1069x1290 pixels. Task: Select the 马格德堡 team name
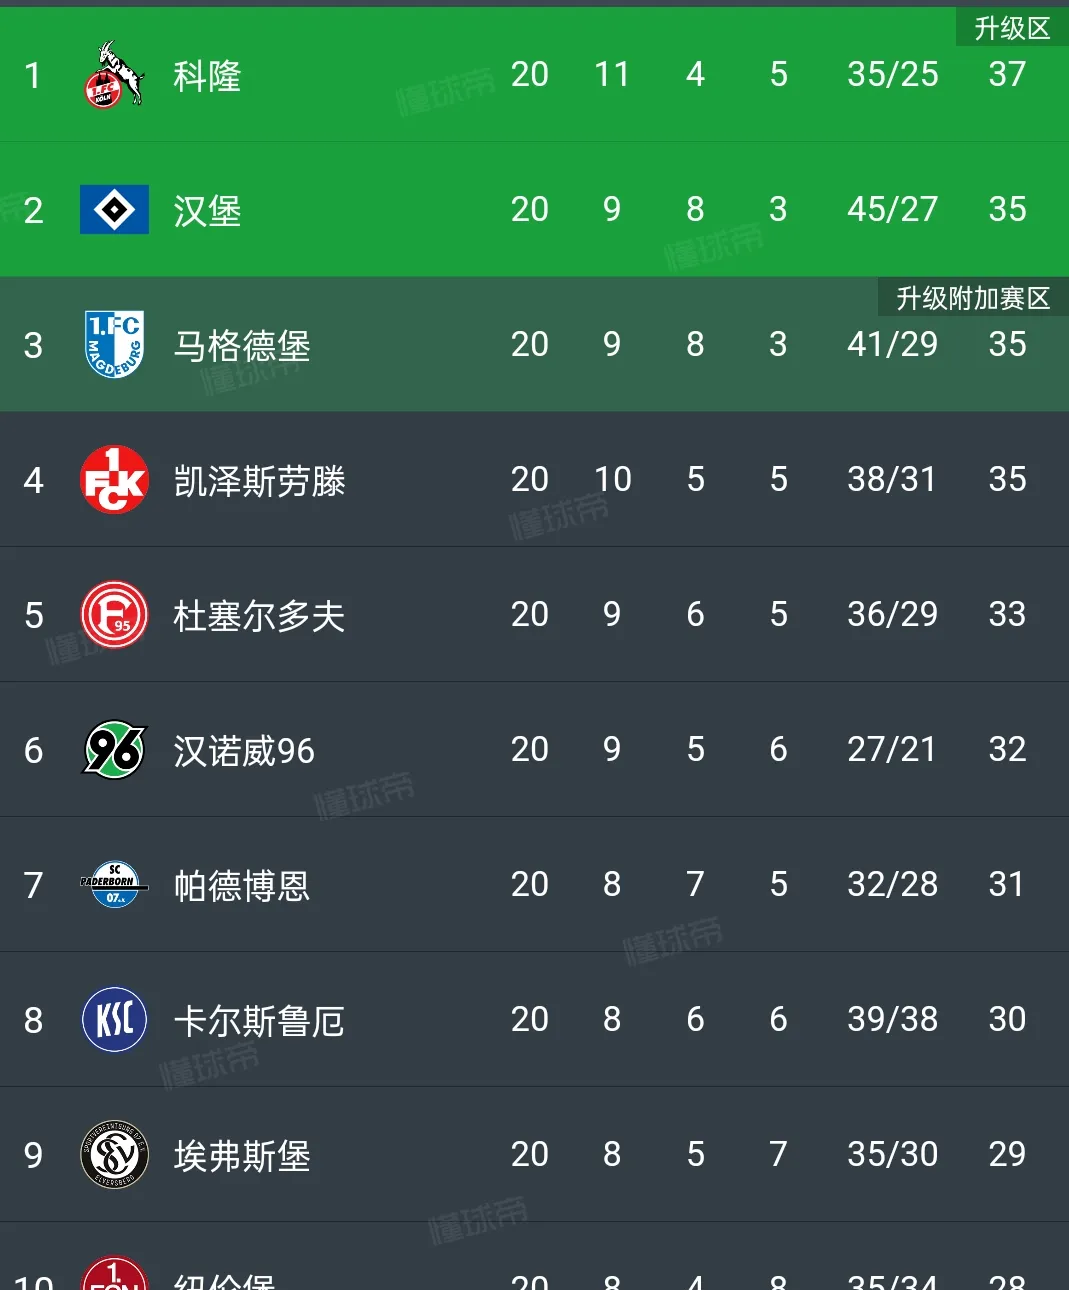(242, 346)
